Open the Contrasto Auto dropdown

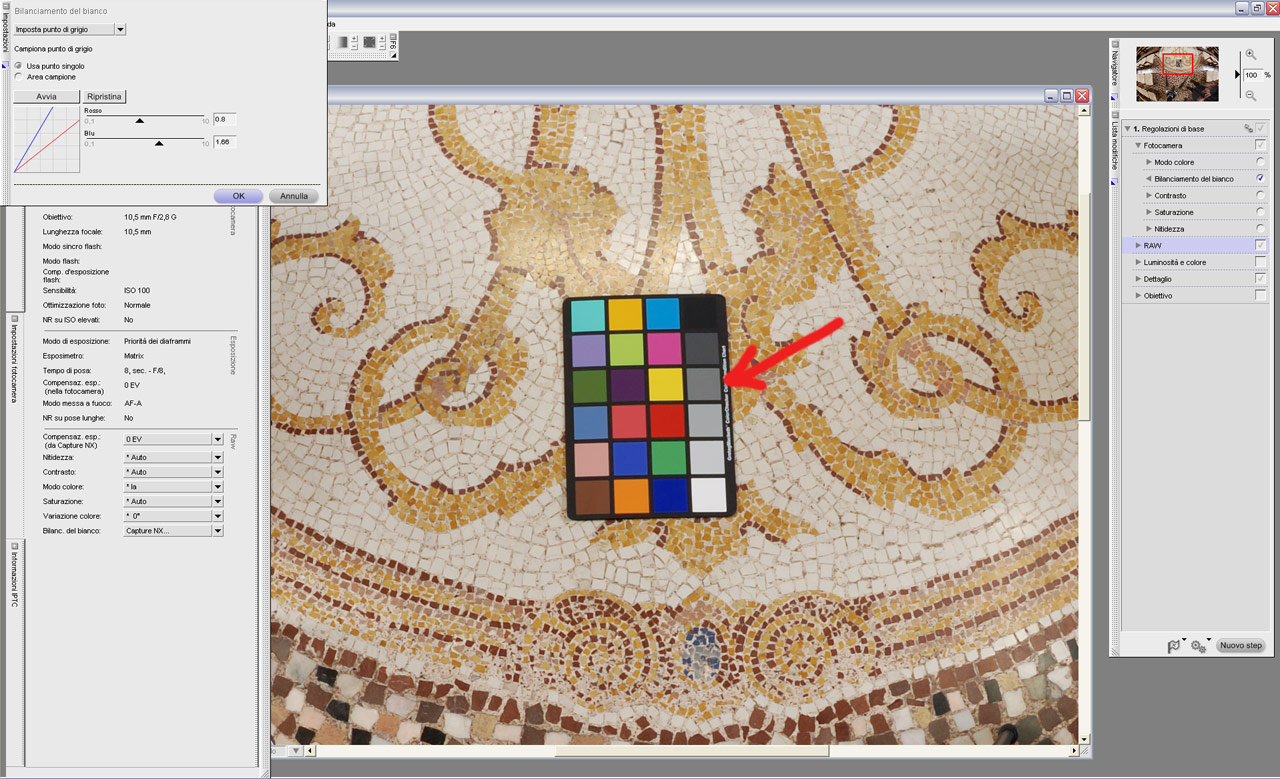pyautogui.click(x=173, y=472)
